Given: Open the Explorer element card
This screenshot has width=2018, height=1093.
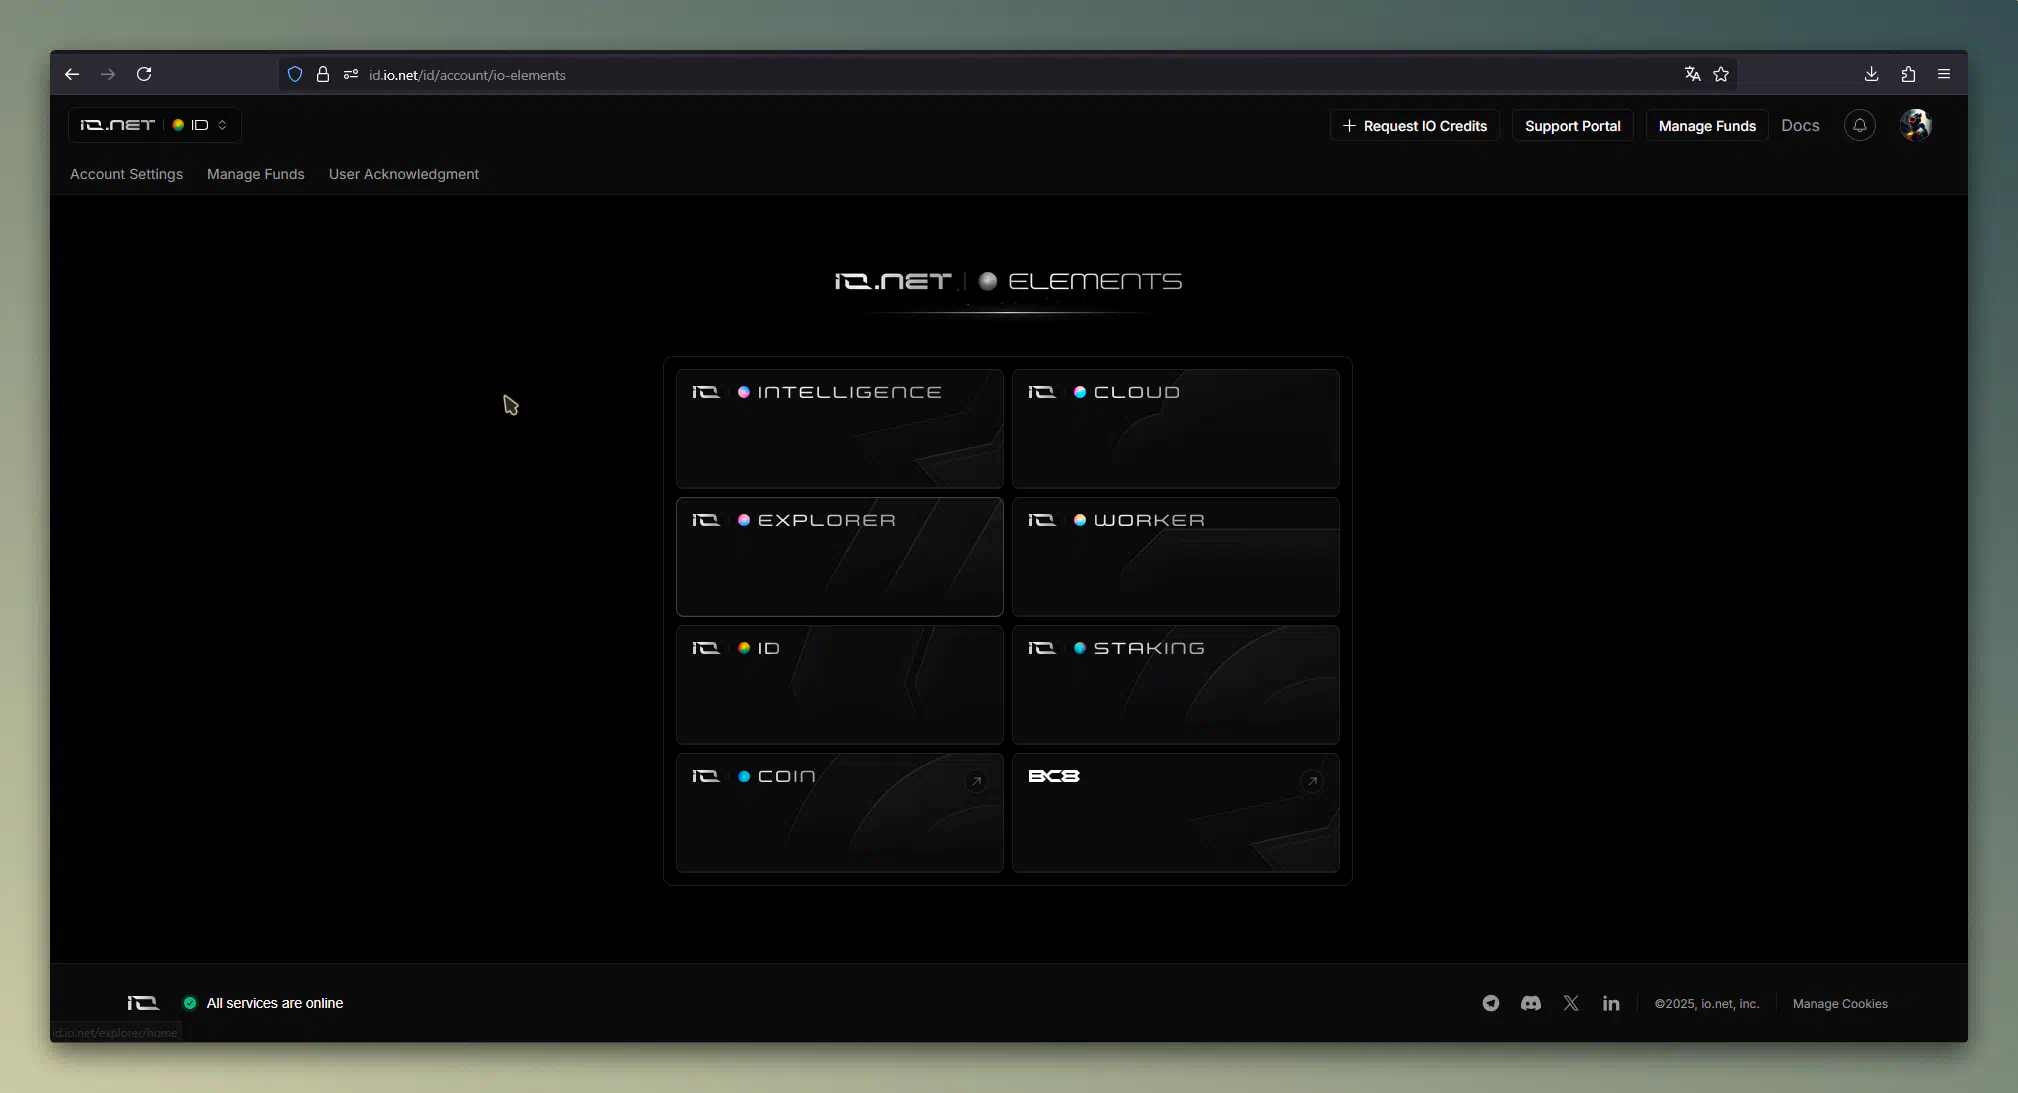Looking at the screenshot, I should click(x=840, y=557).
